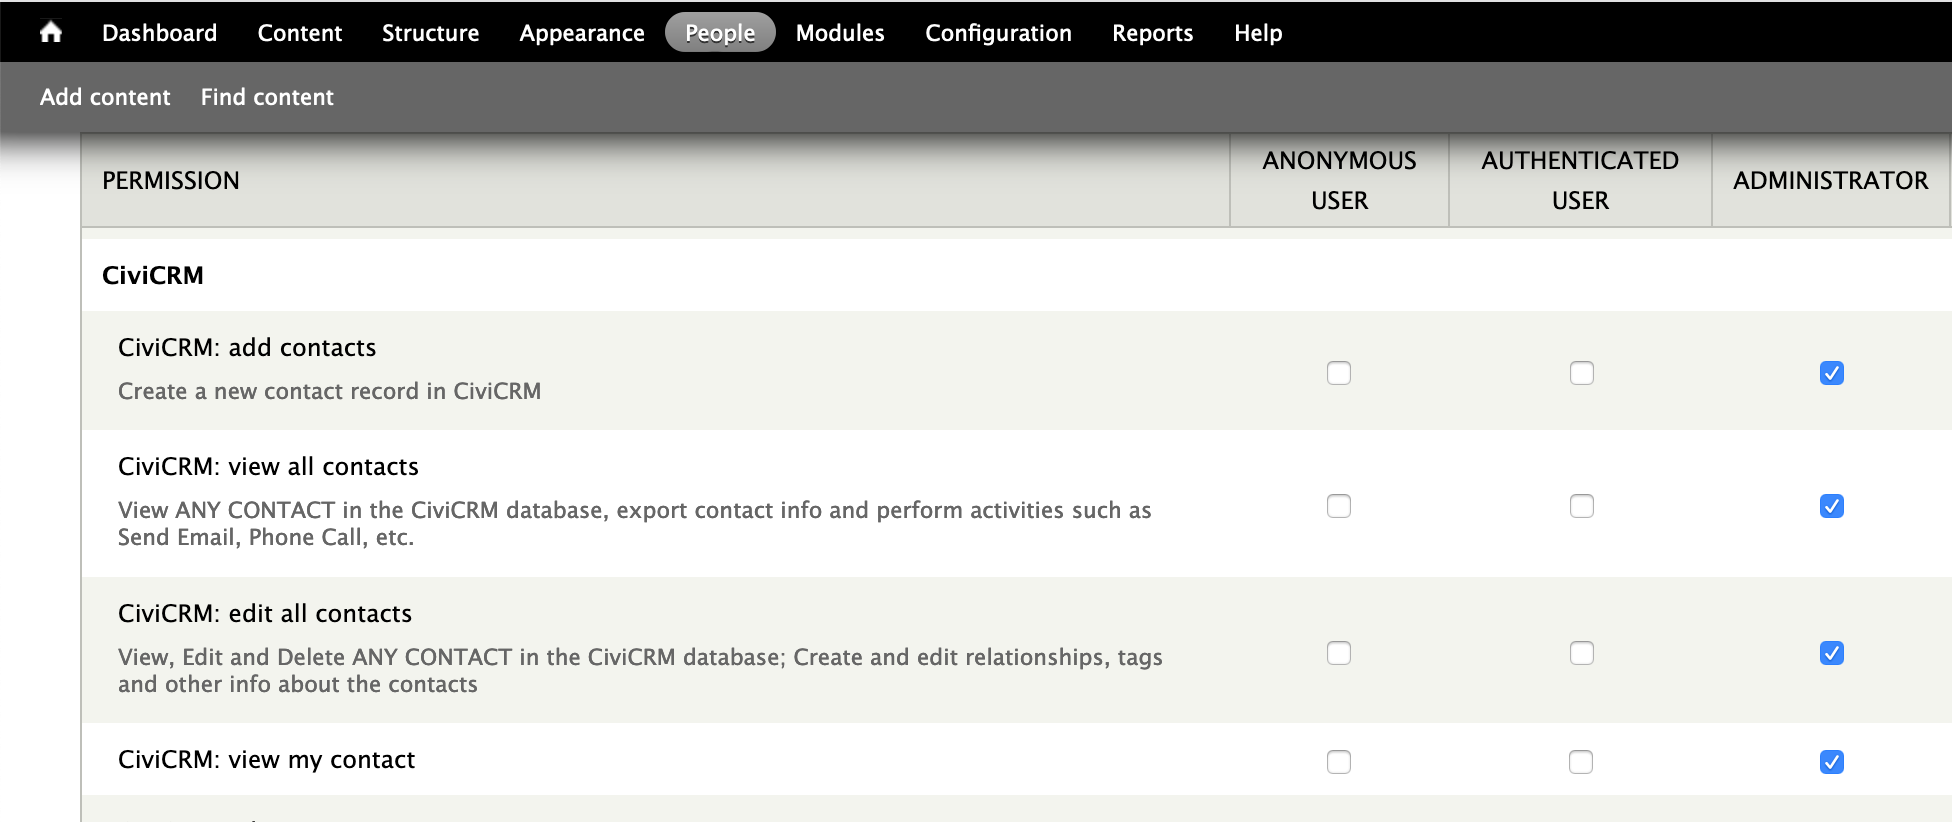Uncheck view all contacts for administrator

(1831, 506)
